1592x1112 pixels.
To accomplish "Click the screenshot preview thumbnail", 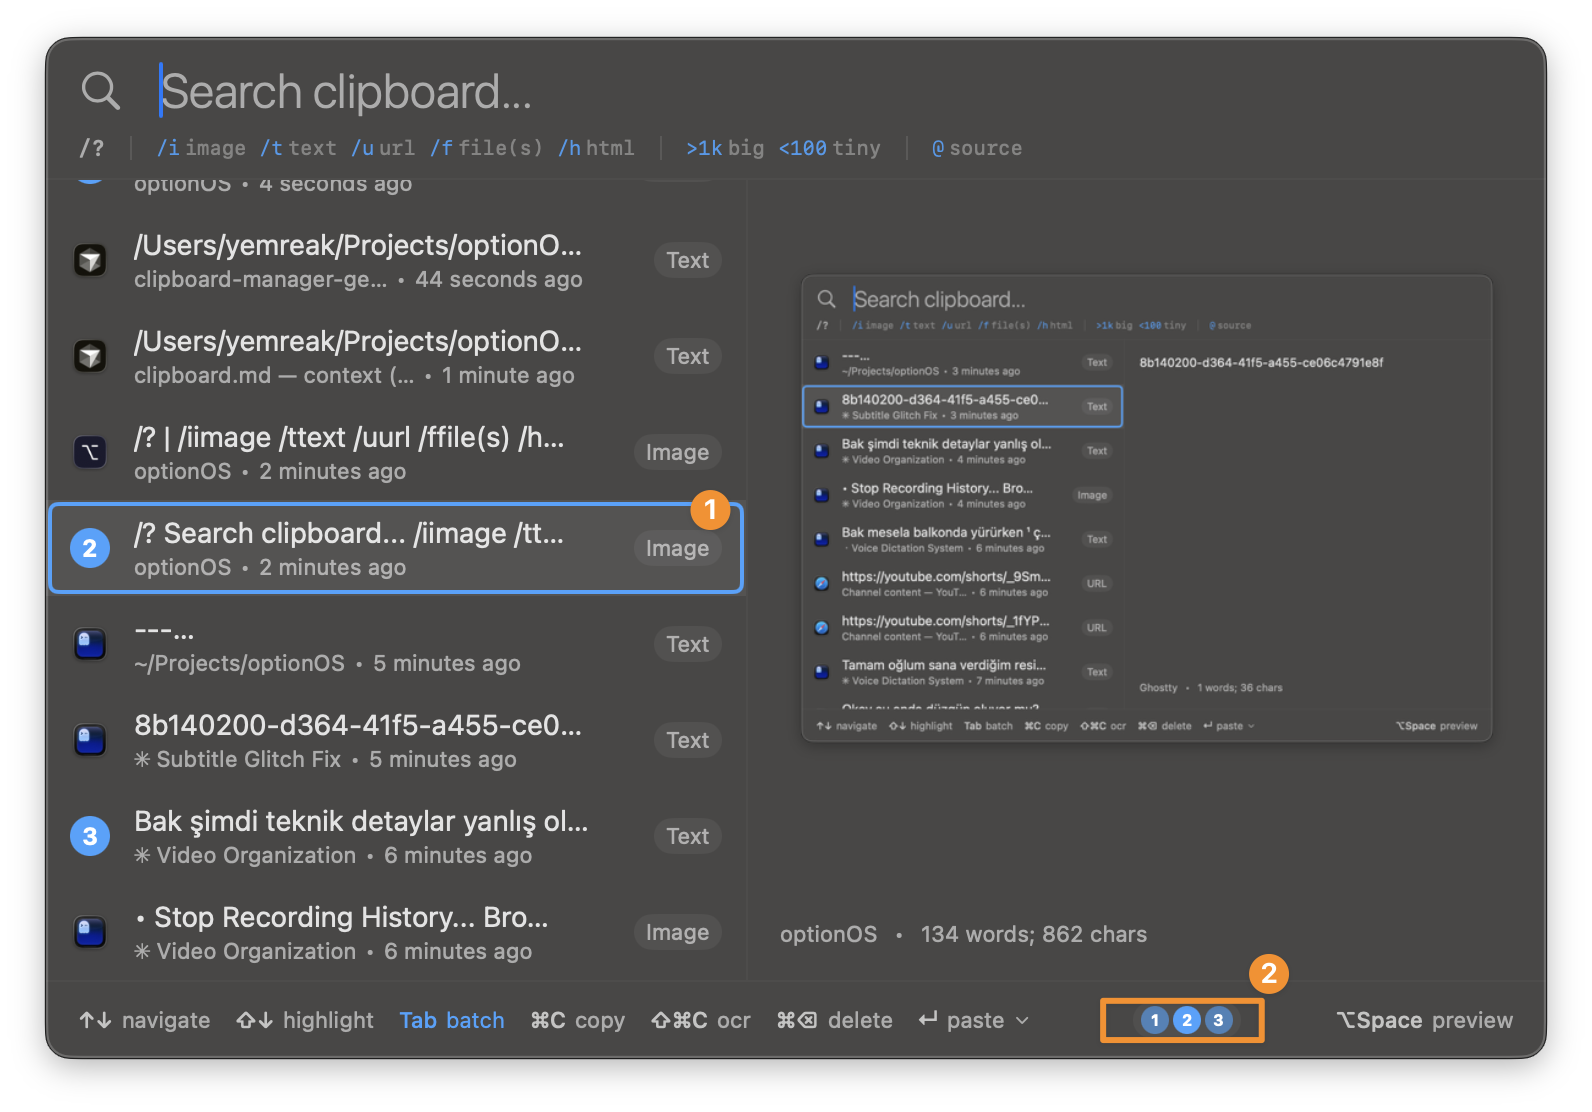I will (1146, 508).
